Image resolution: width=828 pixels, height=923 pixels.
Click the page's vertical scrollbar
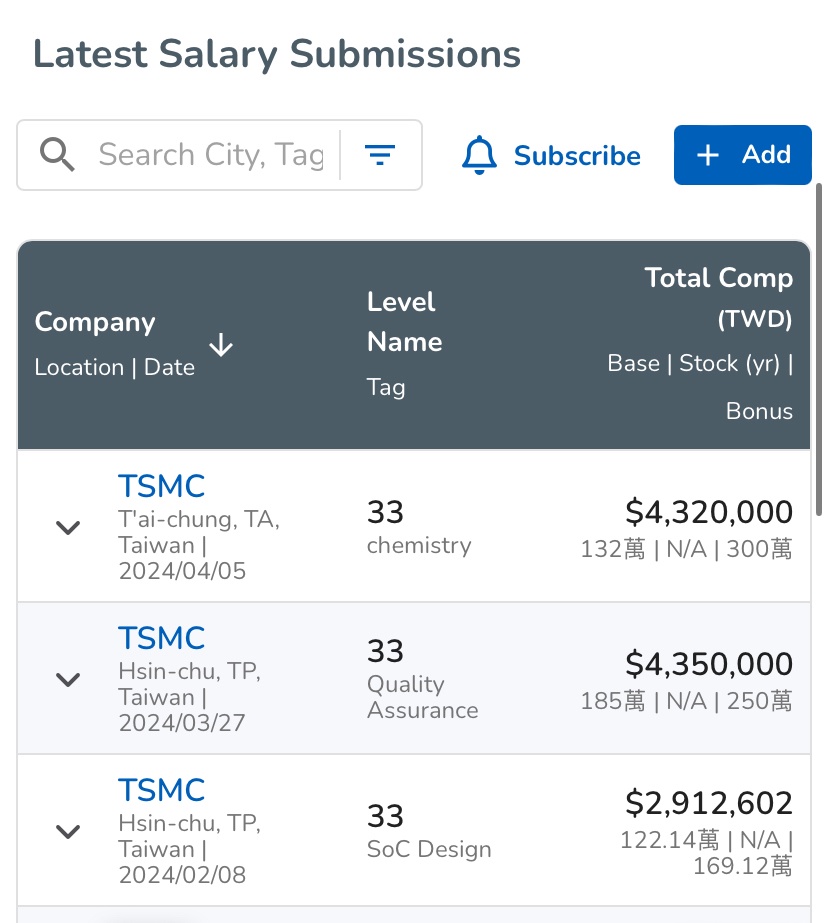point(821,350)
